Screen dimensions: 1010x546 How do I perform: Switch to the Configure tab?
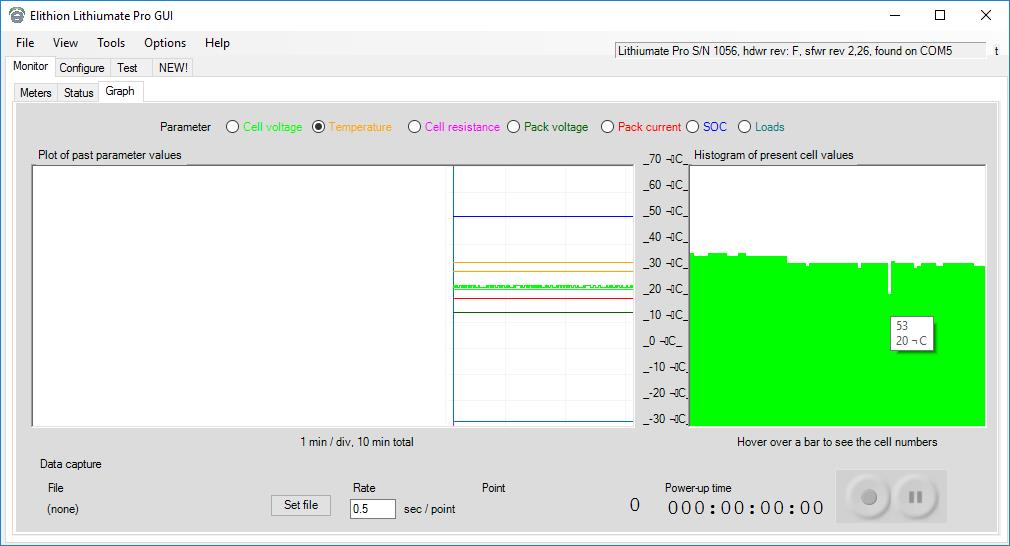82,68
